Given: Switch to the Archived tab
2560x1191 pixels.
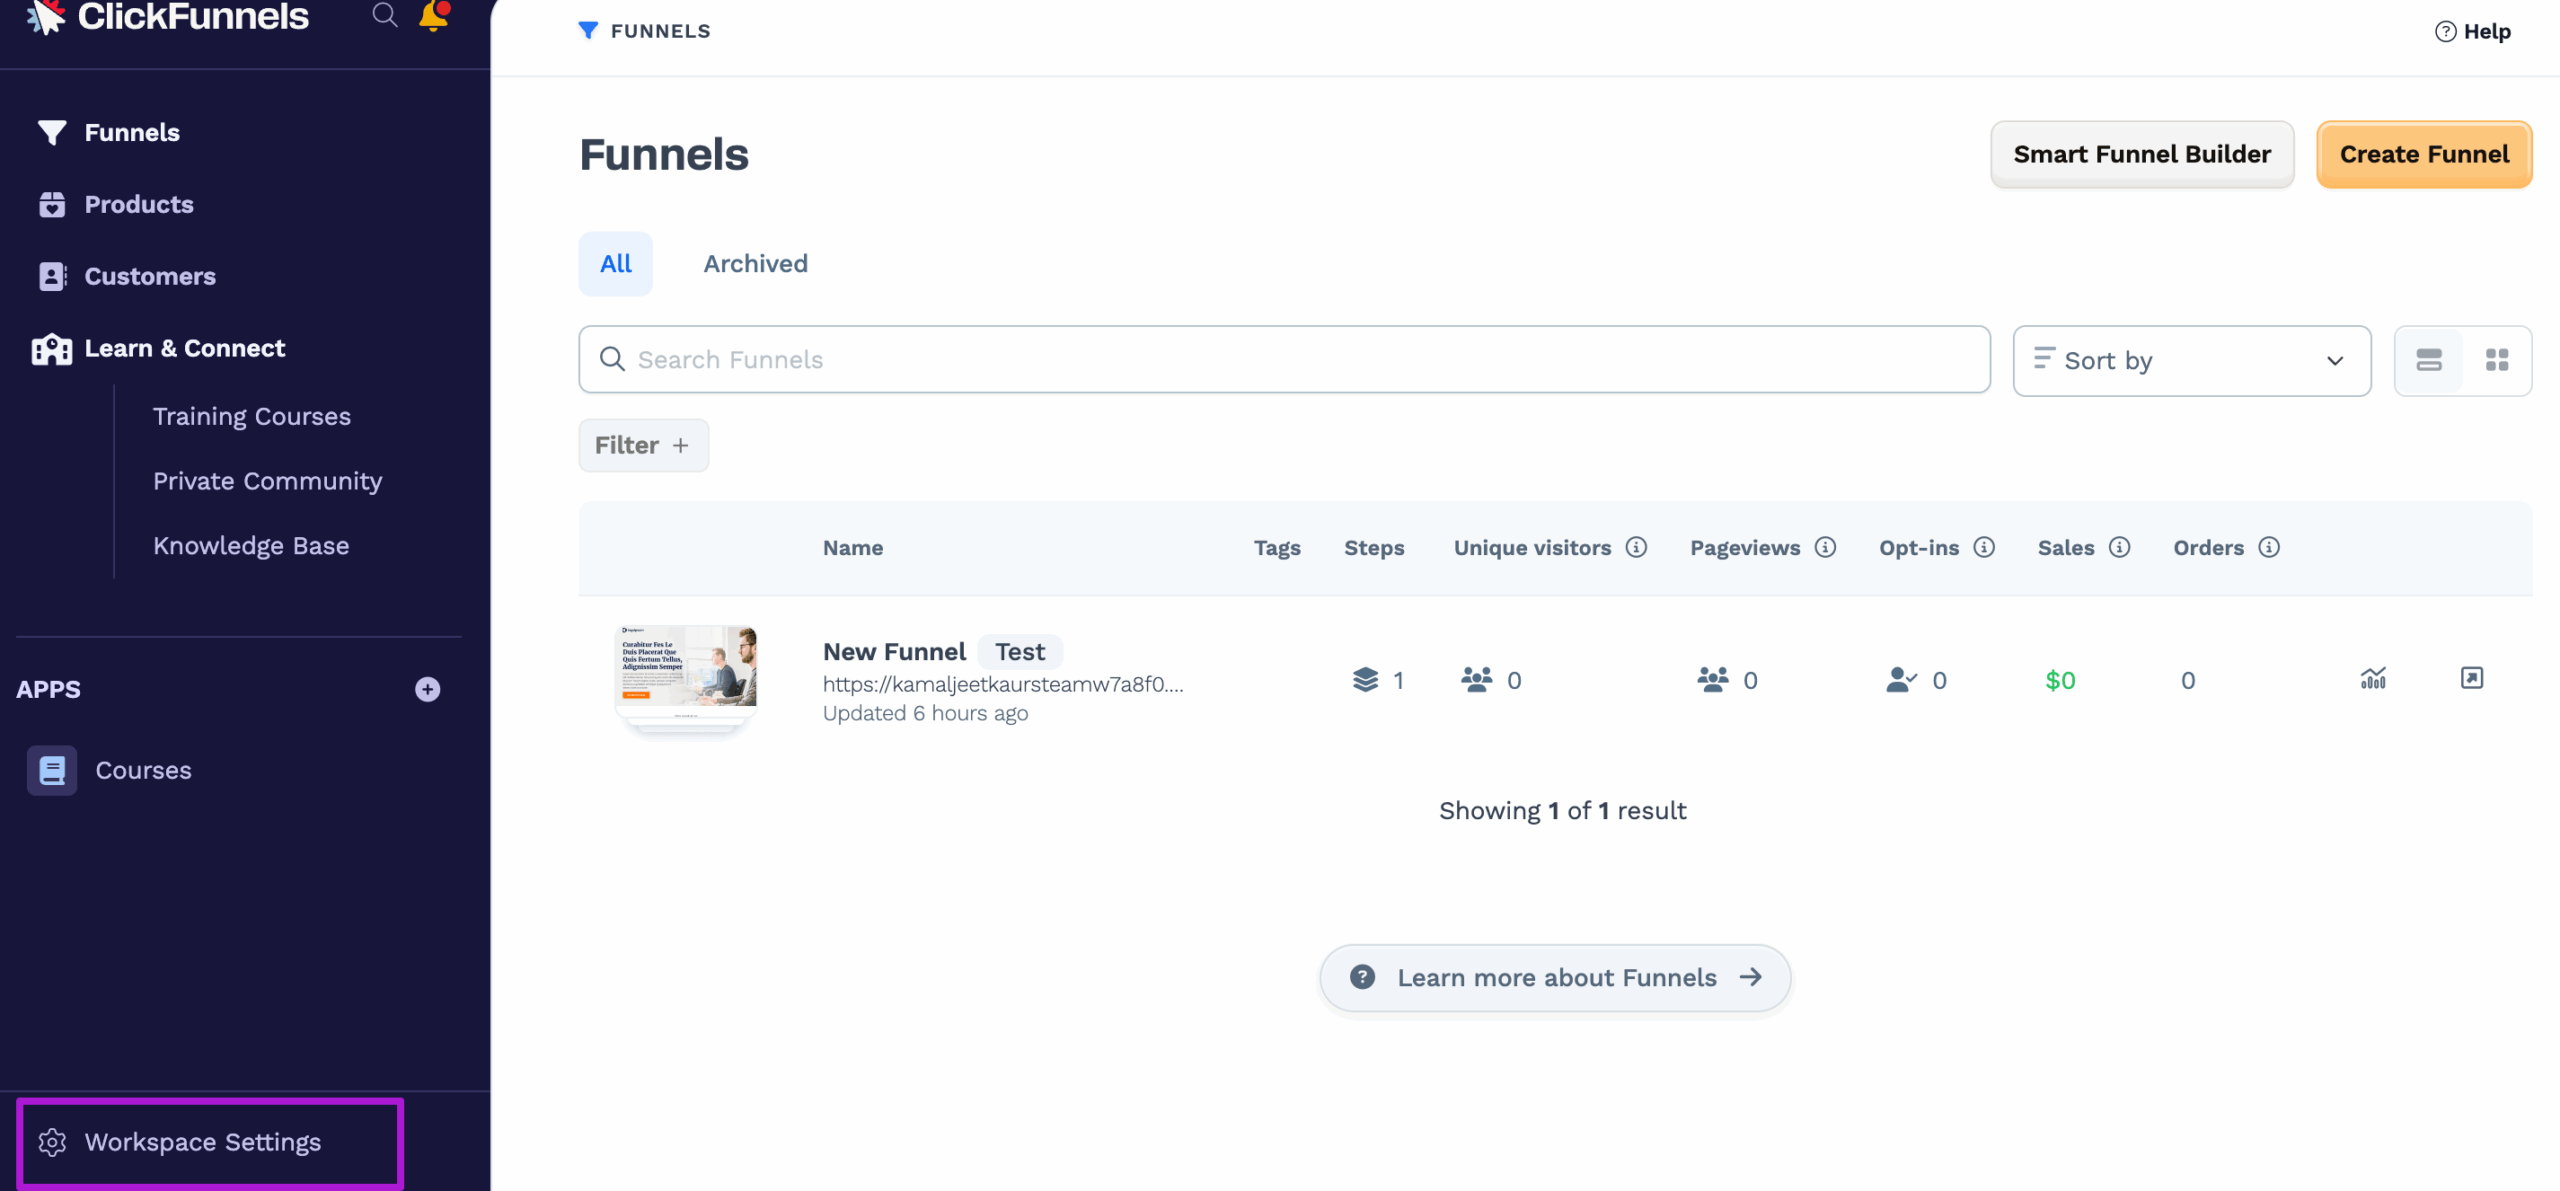Looking at the screenshot, I should [x=755, y=263].
